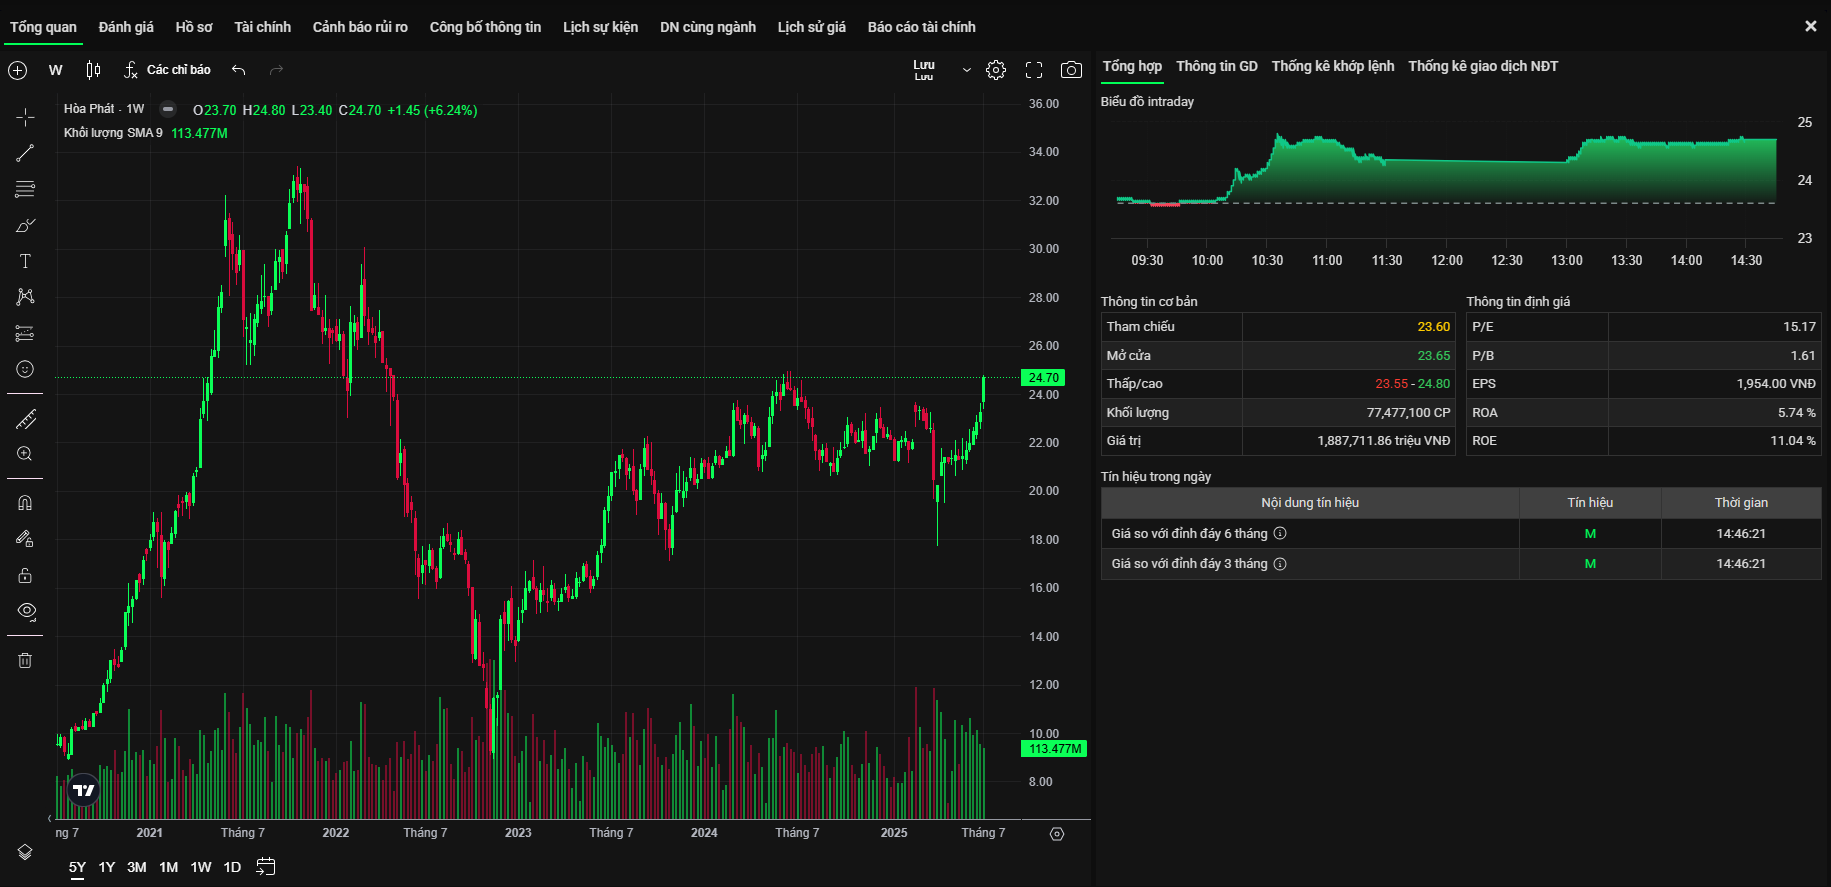Select the 3M time range
The height and width of the screenshot is (887, 1831).
[137, 867]
